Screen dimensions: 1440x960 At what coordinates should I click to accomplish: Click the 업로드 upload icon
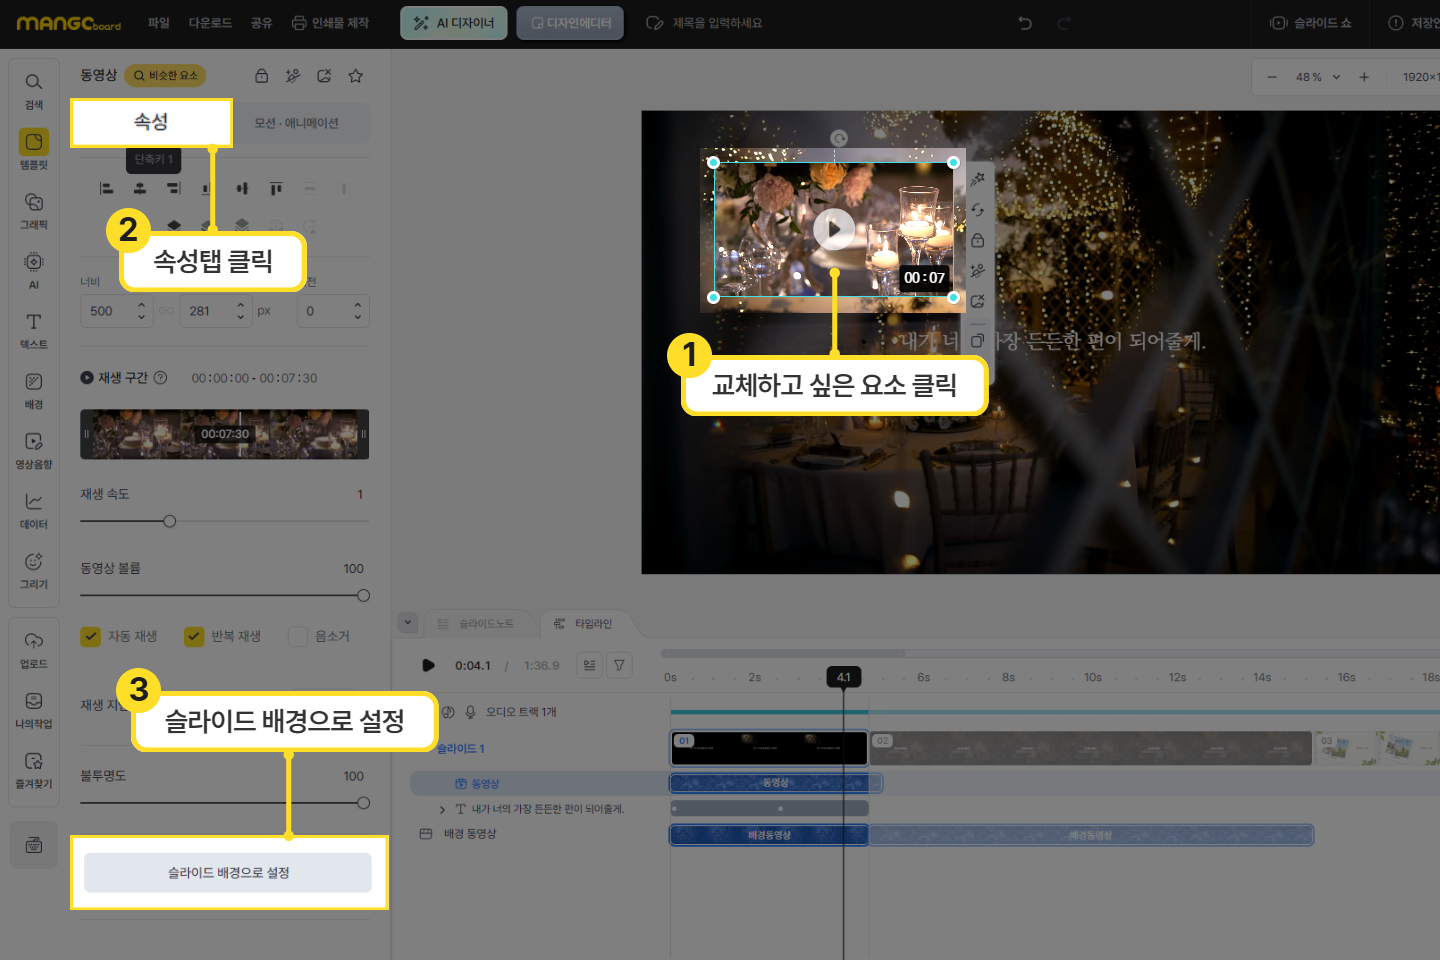pos(34,642)
